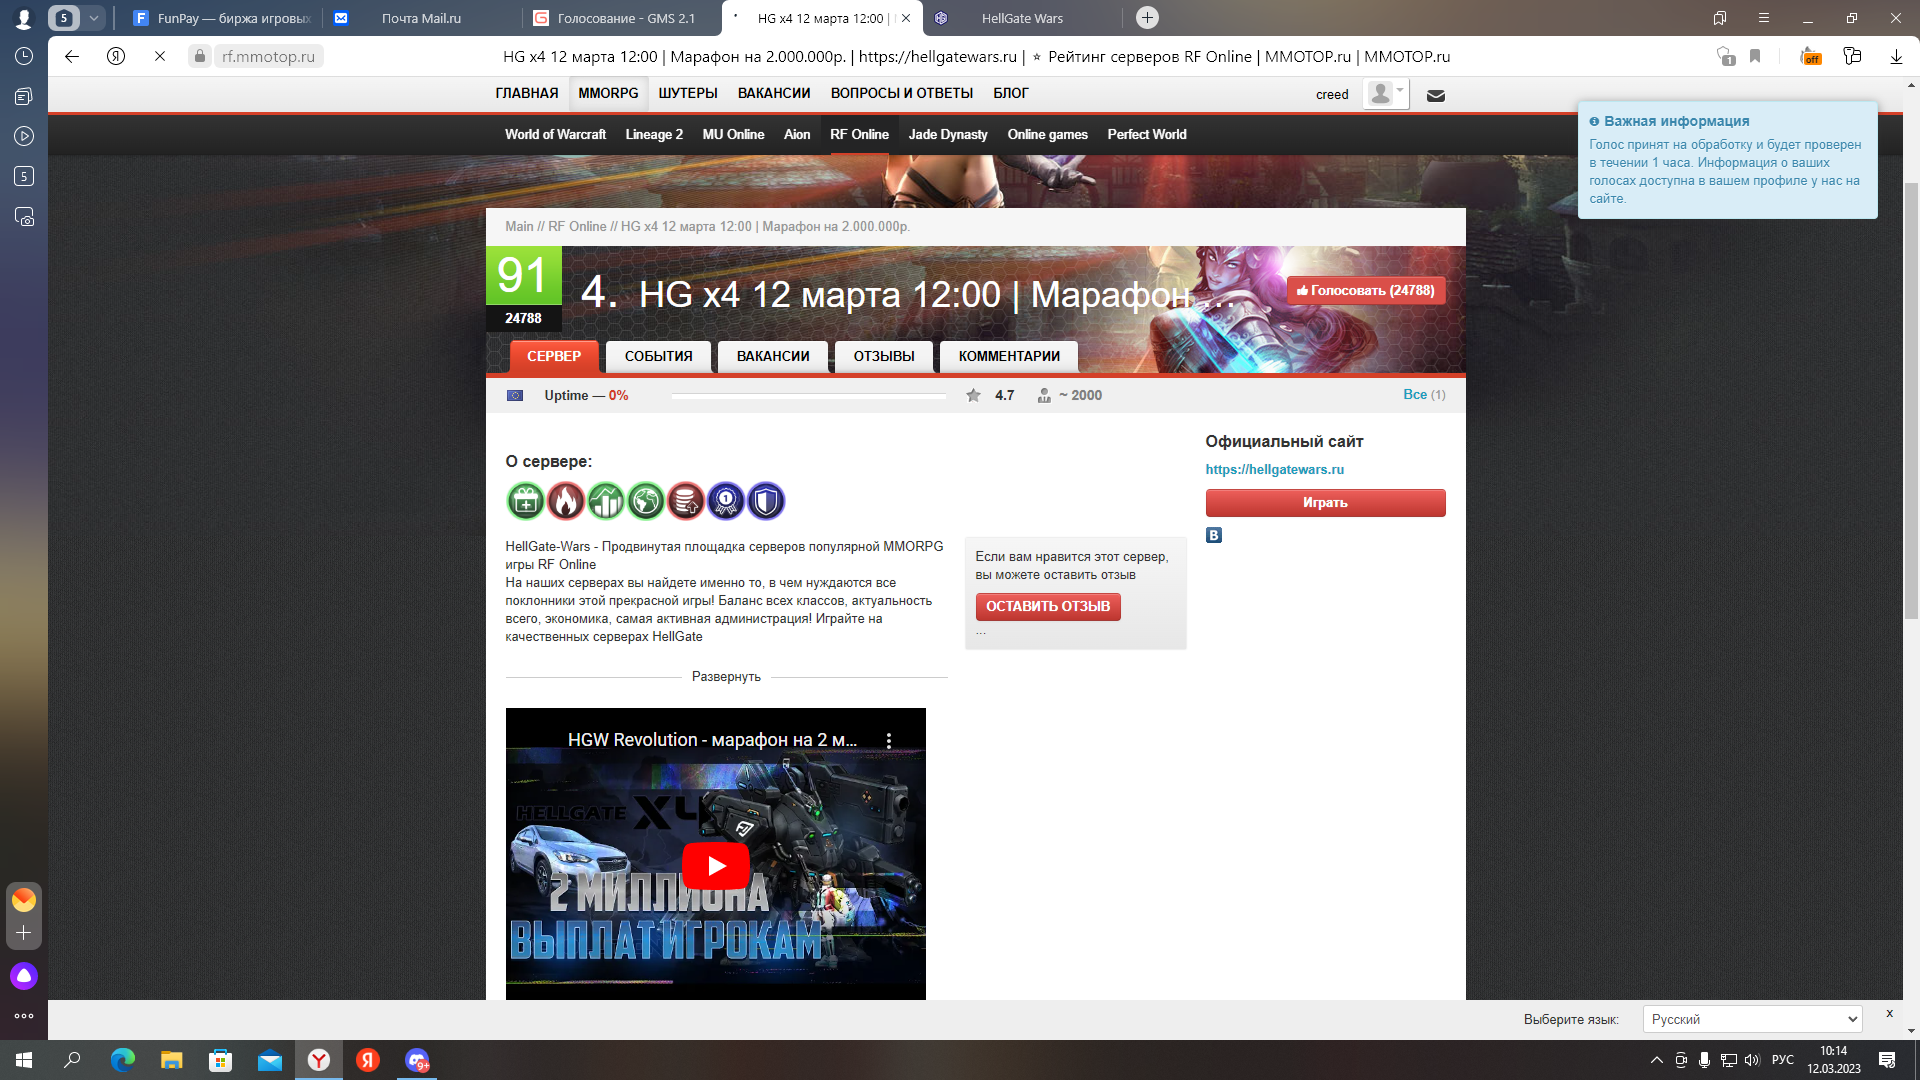The width and height of the screenshot is (1920, 1080).
Task: Open History clock icon in sidebar
Action: click(x=24, y=57)
